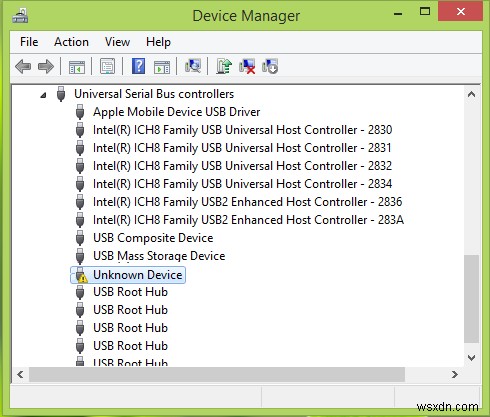Viewport: 490px width, 417px height.
Task: Click the vertical scrollbar thumb
Action: (471, 299)
